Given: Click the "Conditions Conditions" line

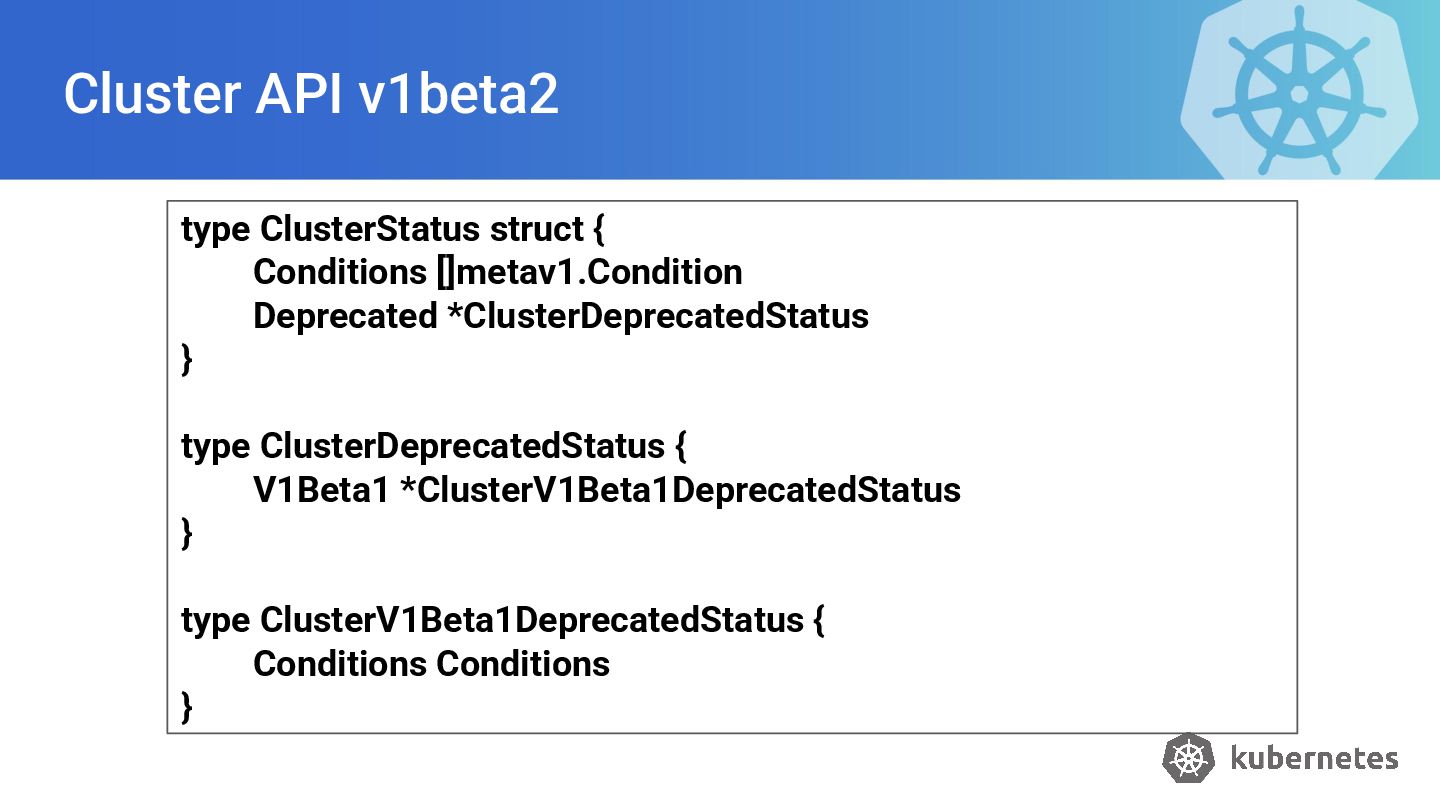Looking at the screenshot, I should (431, 664).
